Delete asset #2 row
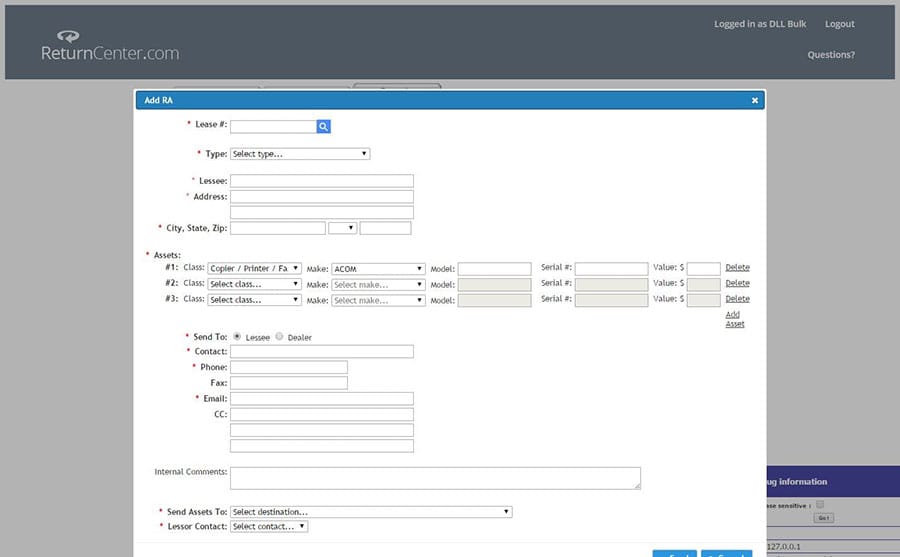 point(738,283)
